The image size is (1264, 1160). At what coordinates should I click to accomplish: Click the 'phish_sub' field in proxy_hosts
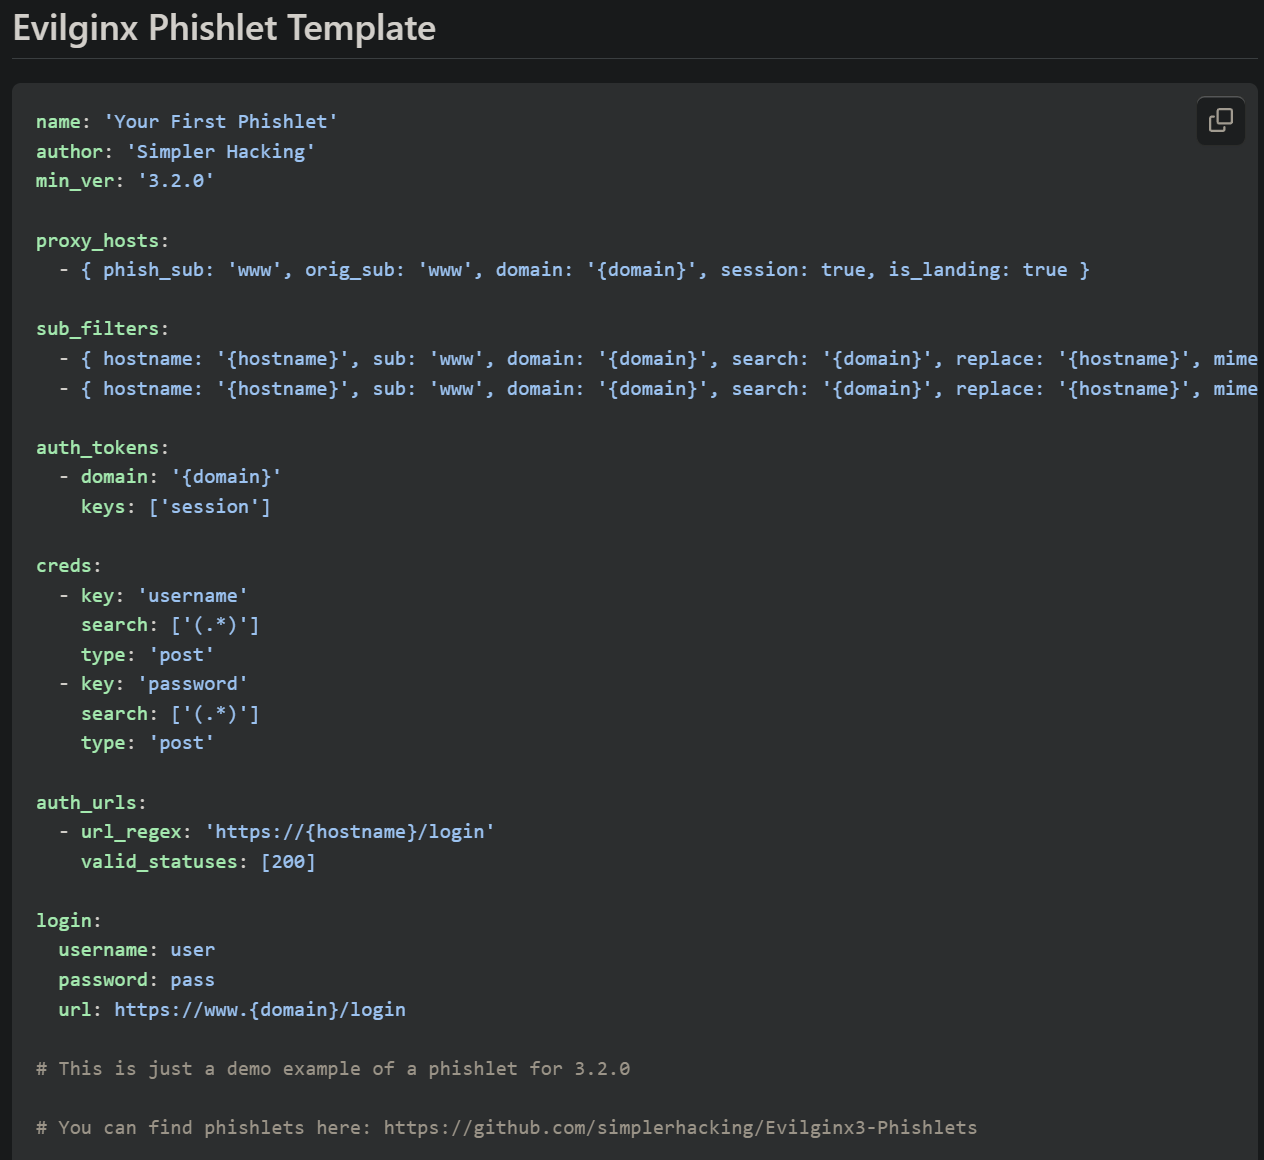pyautogui.click(x=153, y=270)
